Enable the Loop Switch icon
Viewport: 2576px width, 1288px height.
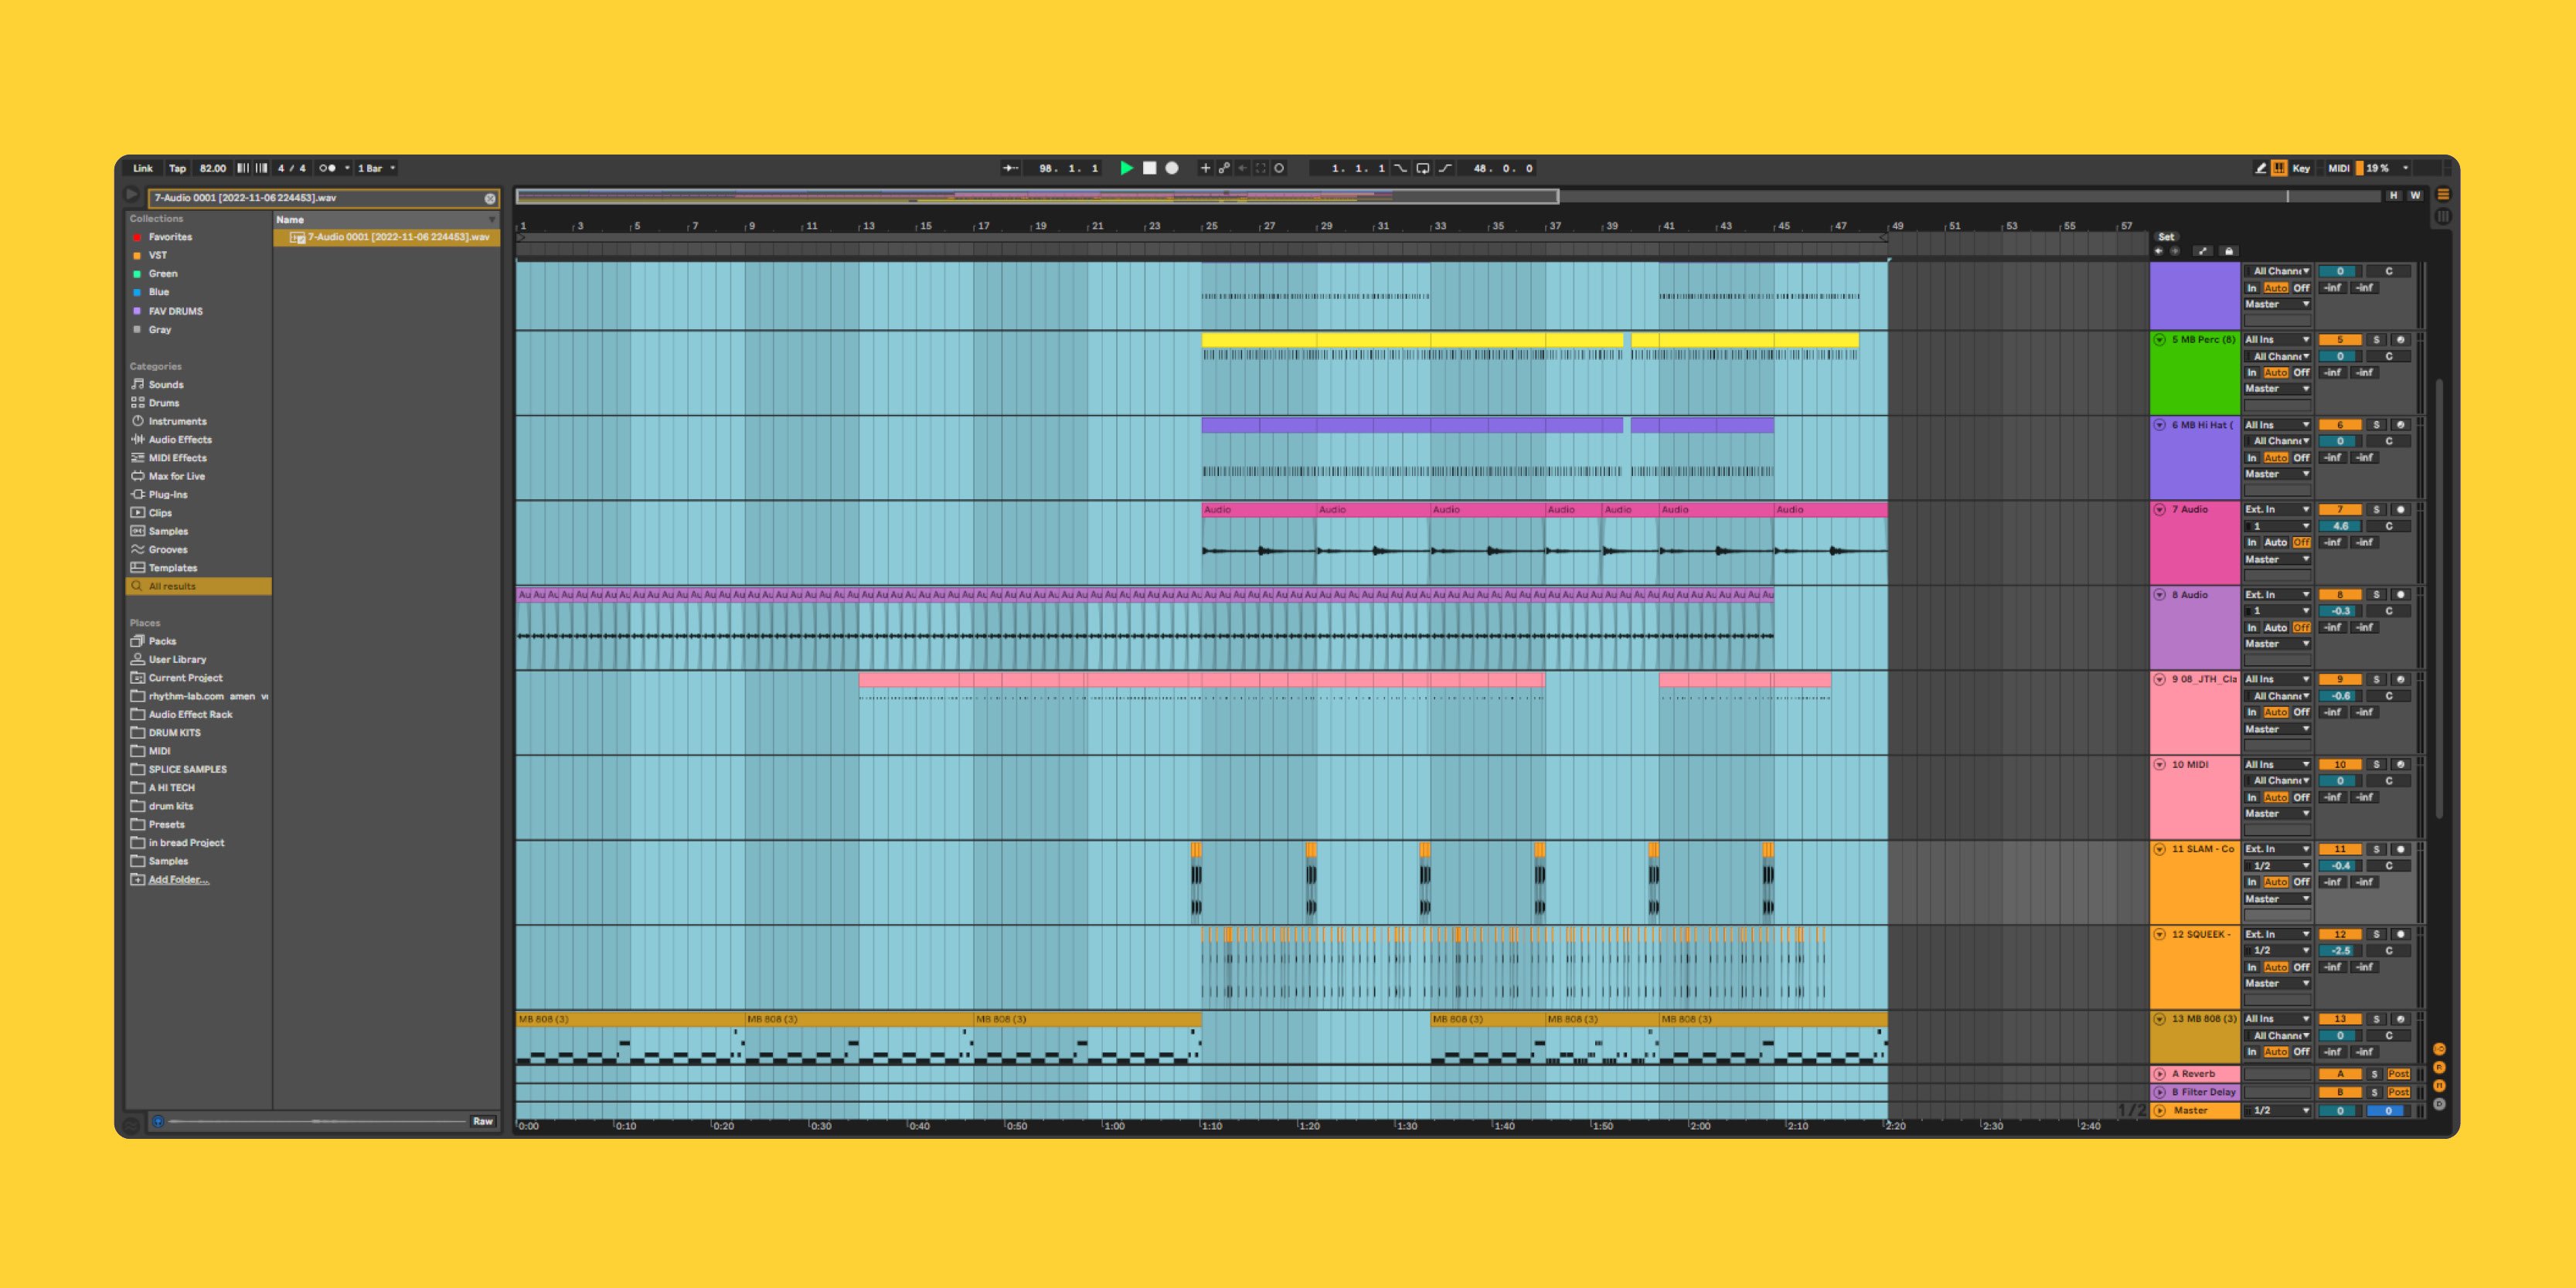coord(1422,168)
